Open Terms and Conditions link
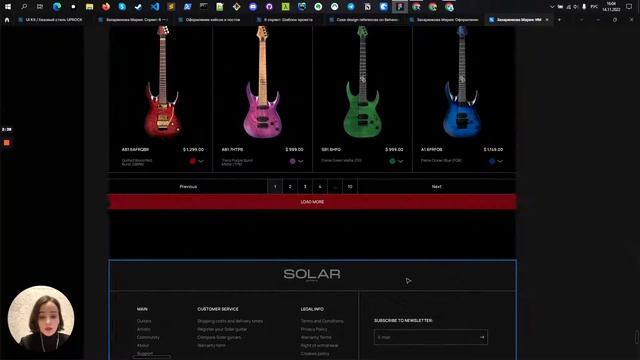Screen dimensions: 640x360 (322, 321)
